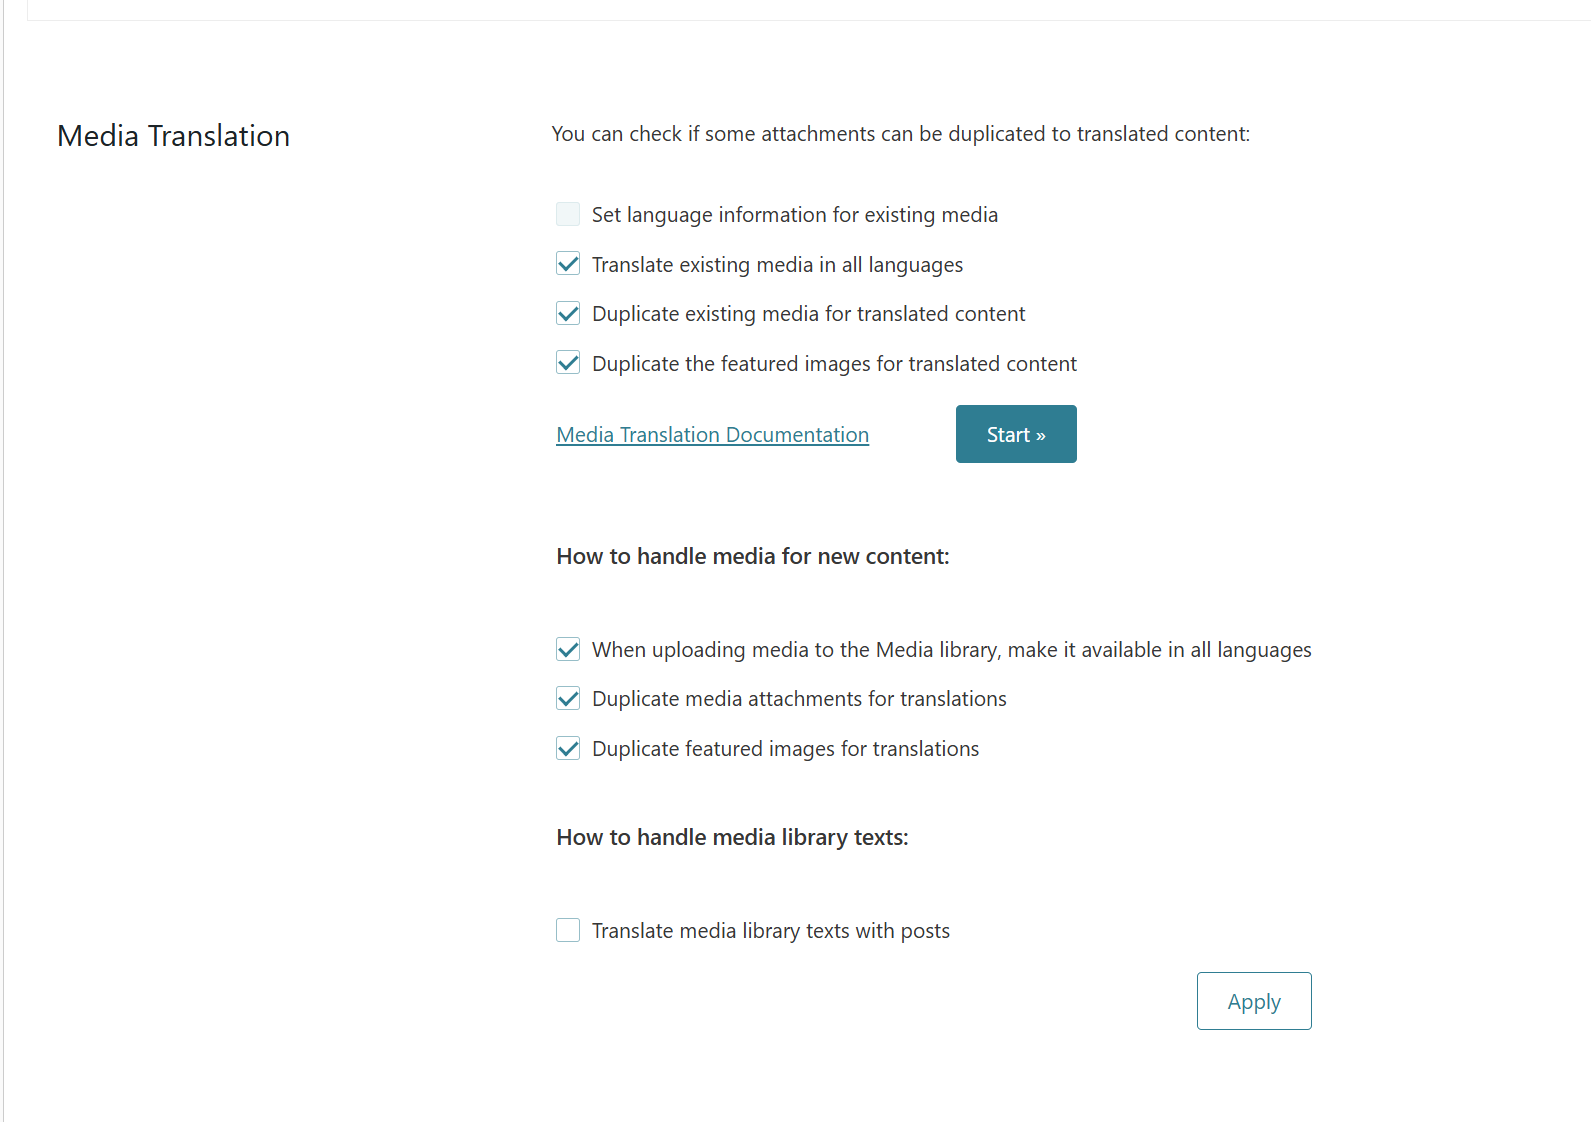The height and width of the screenshot is (1122, 1591).
Task: Click label text Translate media library texts with posts
Action: point(771,931)
